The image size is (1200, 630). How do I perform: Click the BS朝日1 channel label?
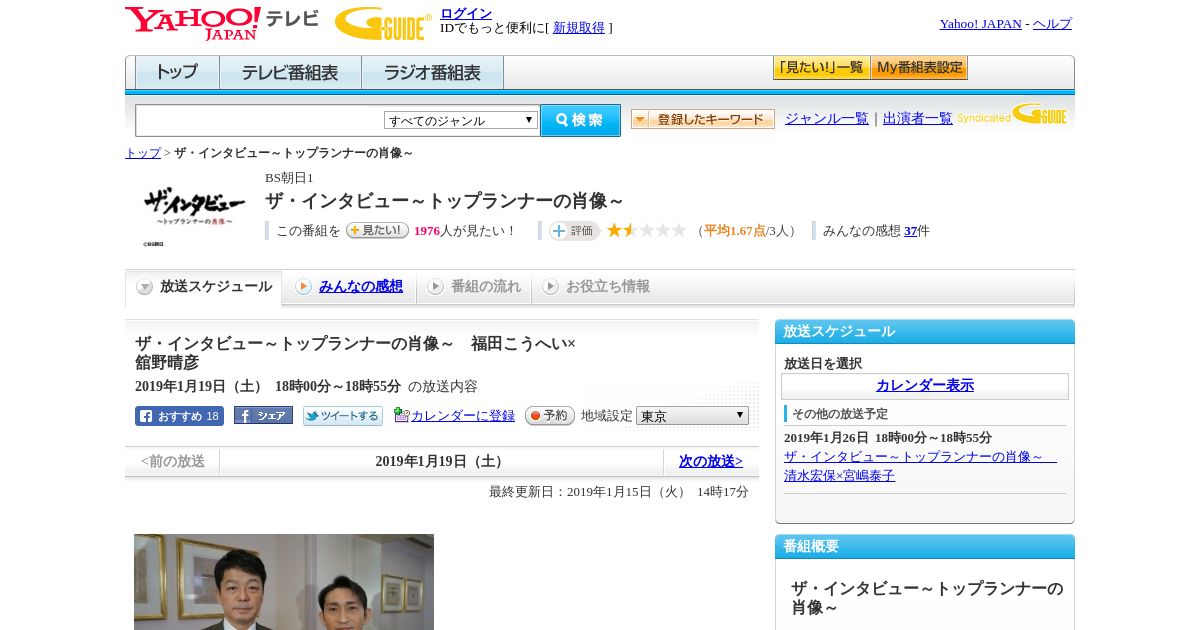(x=289, y=178)
